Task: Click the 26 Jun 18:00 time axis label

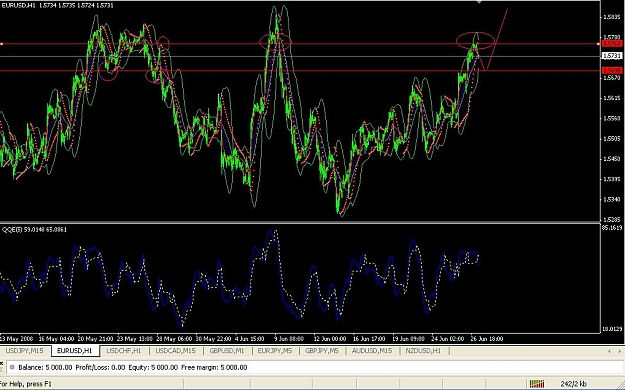Action: click(x=487, y=339)
